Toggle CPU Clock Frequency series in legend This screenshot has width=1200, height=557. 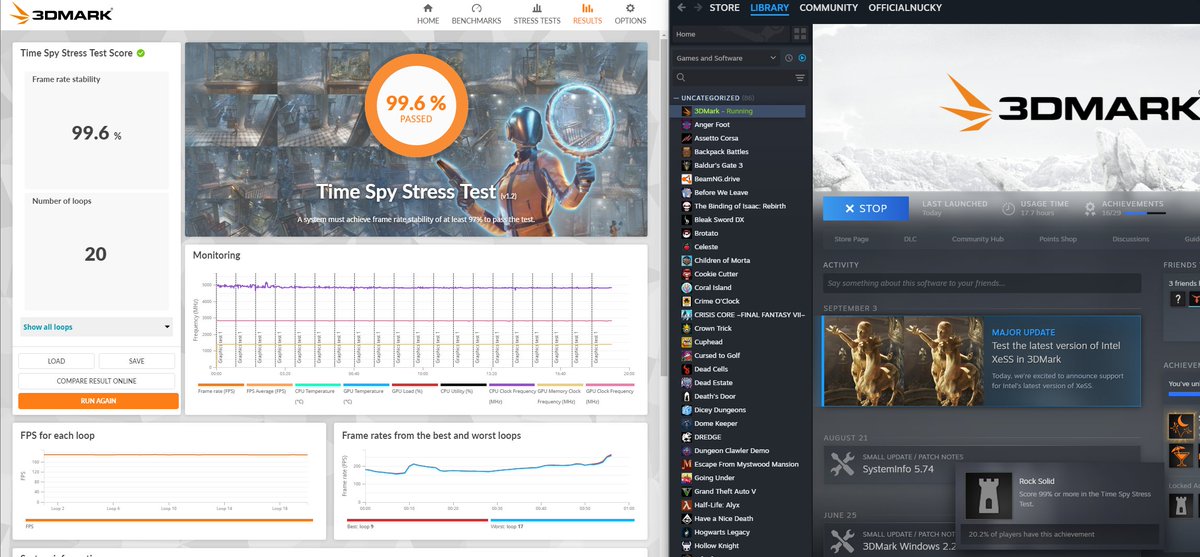[x=510, y=394]
